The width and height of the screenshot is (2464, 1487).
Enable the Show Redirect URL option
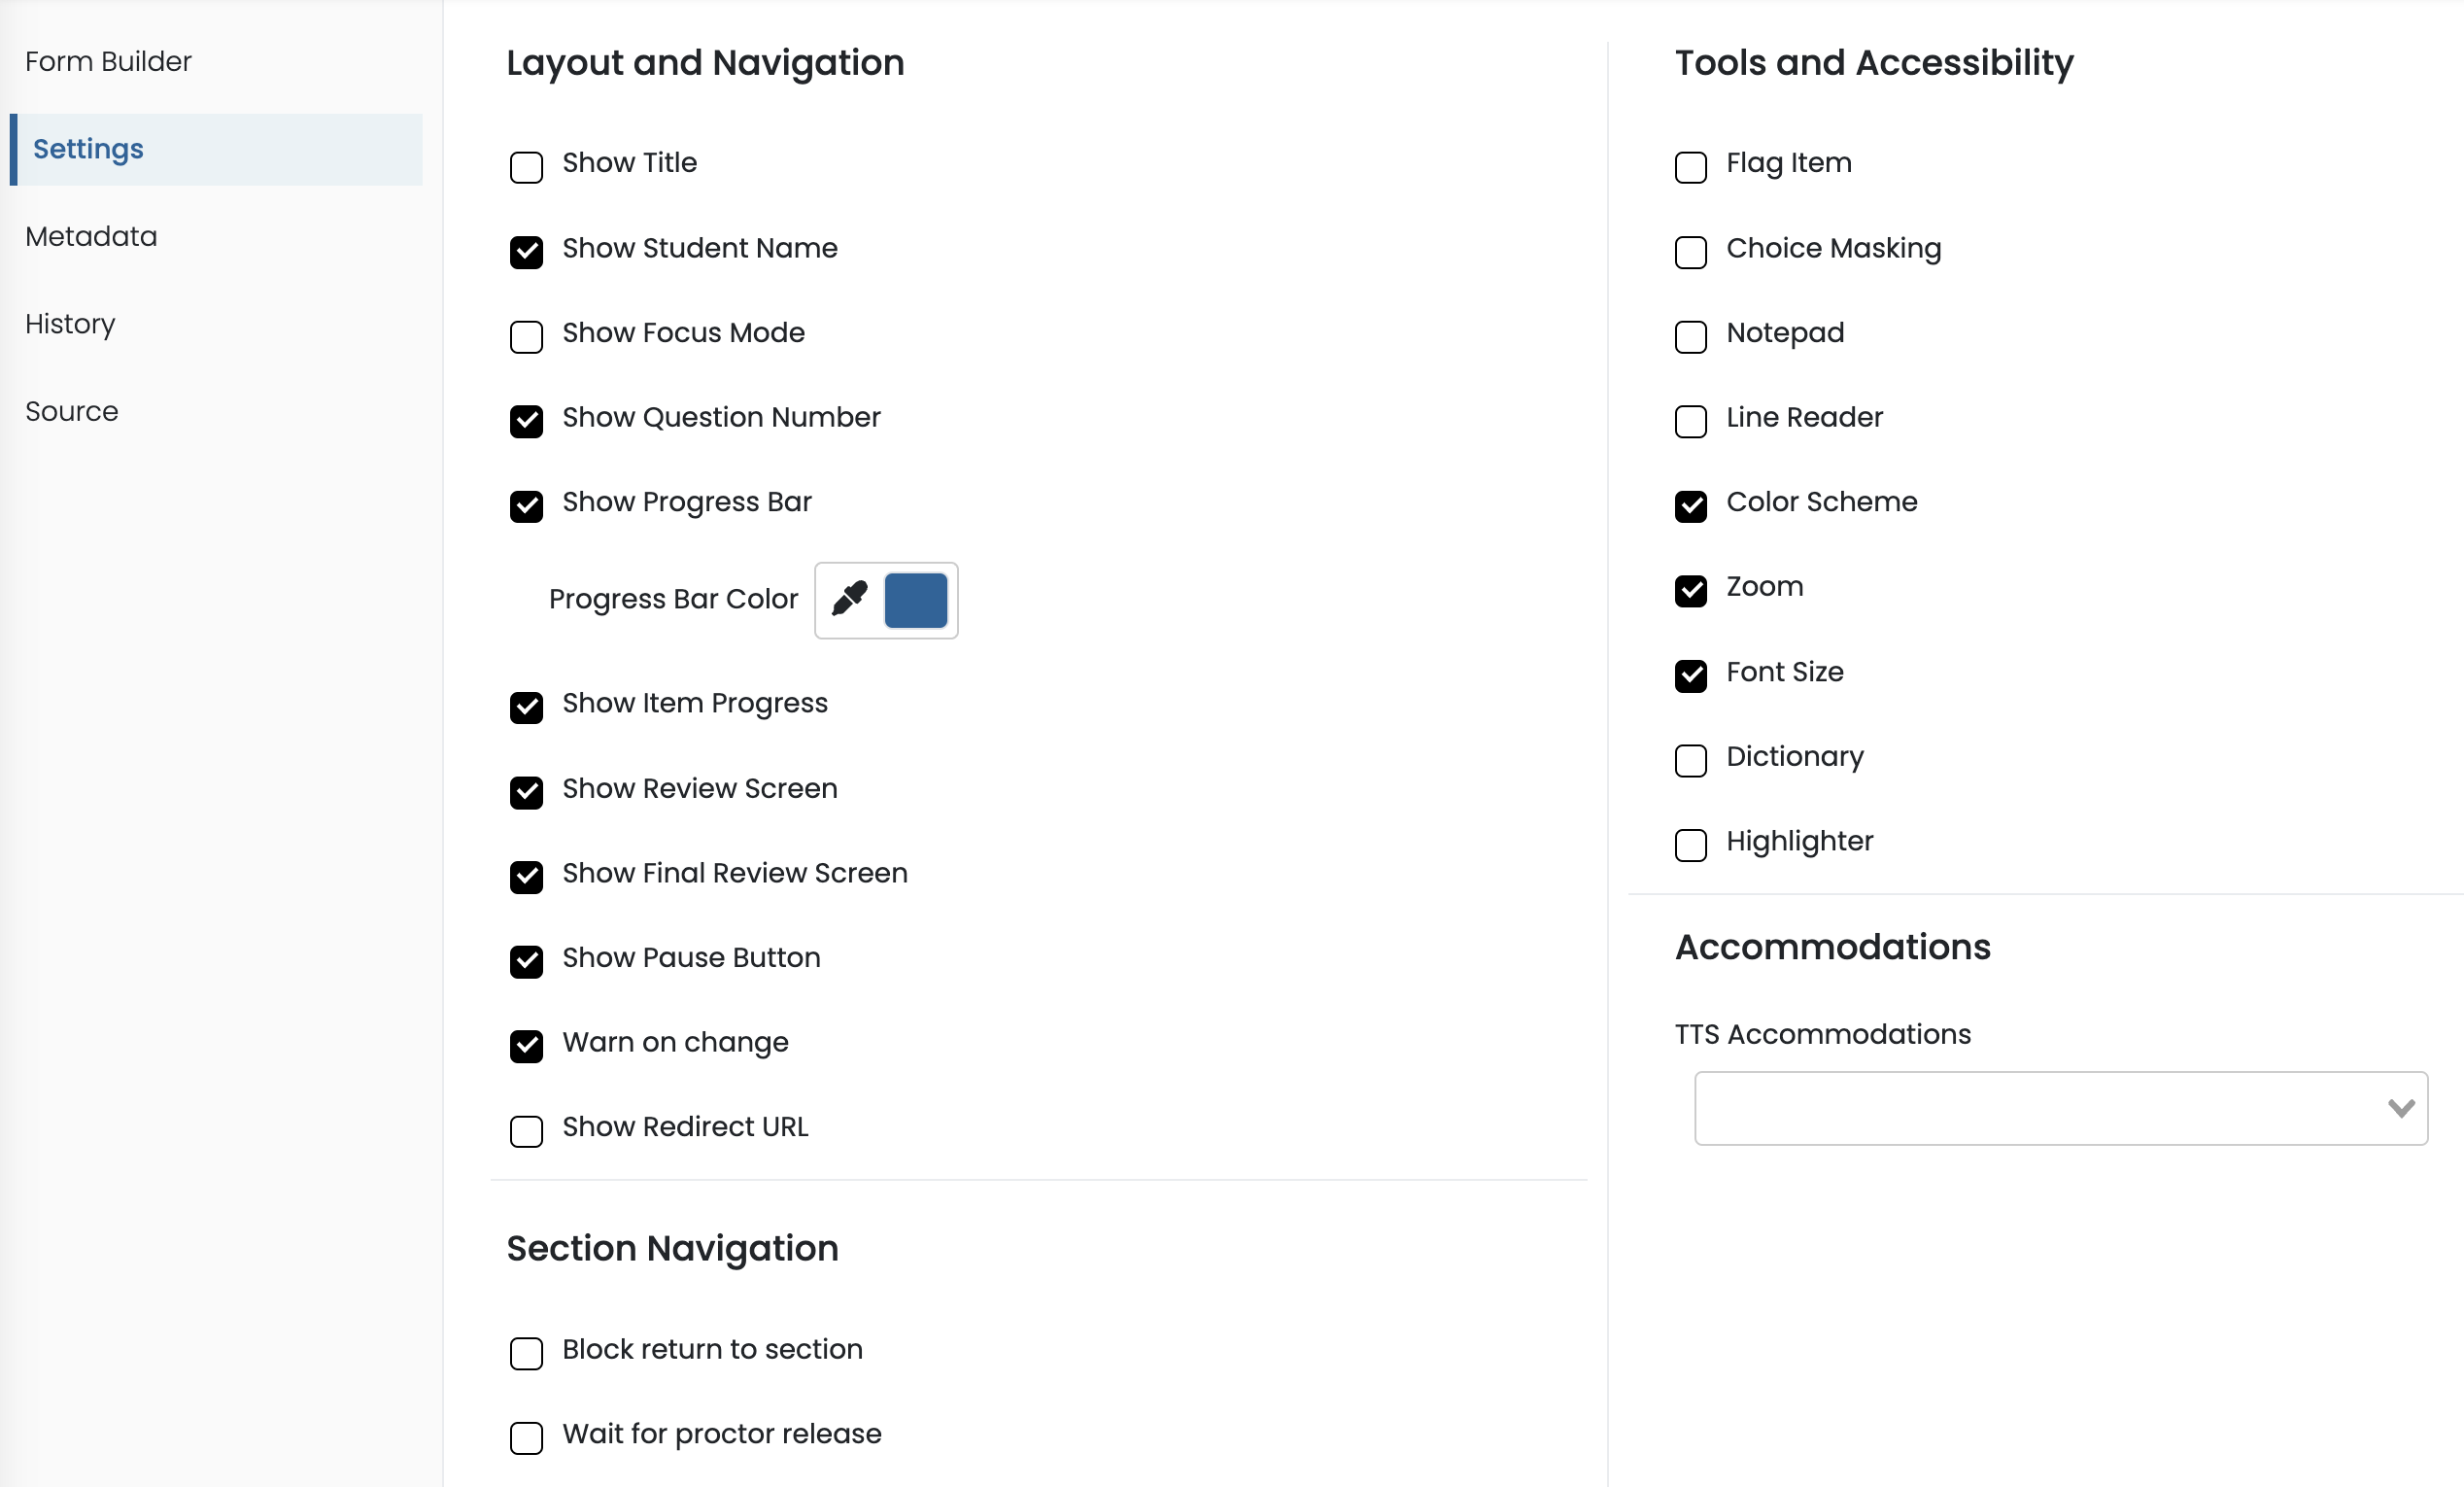click(x=526, y=1131)
